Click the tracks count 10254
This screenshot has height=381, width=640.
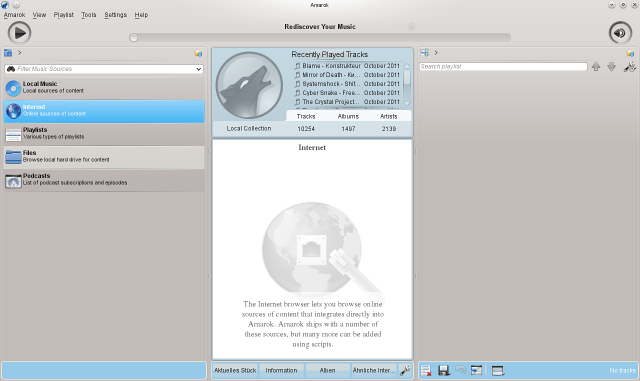click(306, 129)
